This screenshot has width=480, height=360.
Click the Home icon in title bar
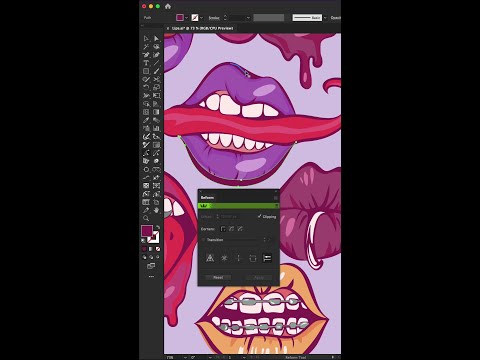pyautogui.click(x=168, y=6)
